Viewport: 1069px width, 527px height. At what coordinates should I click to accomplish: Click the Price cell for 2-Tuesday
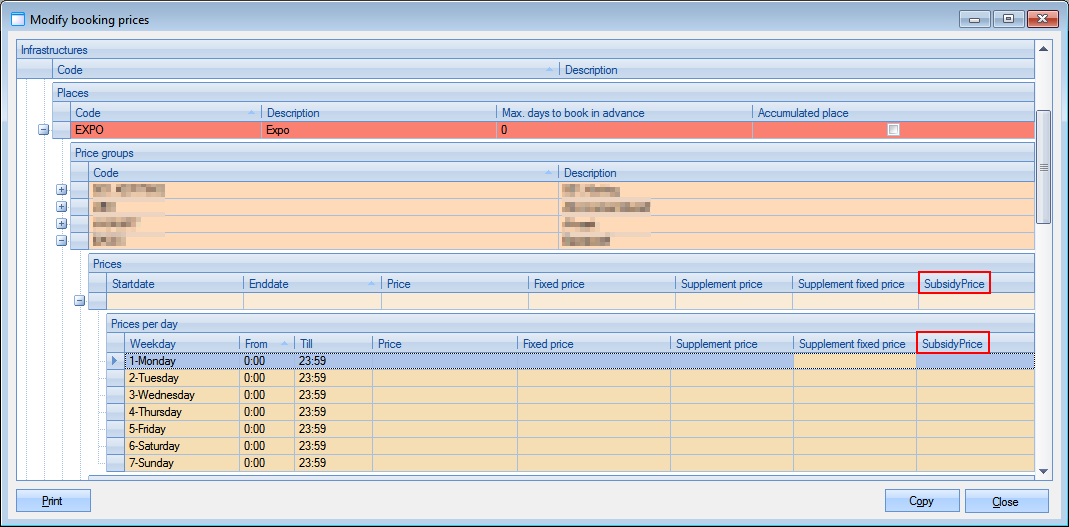444,378
